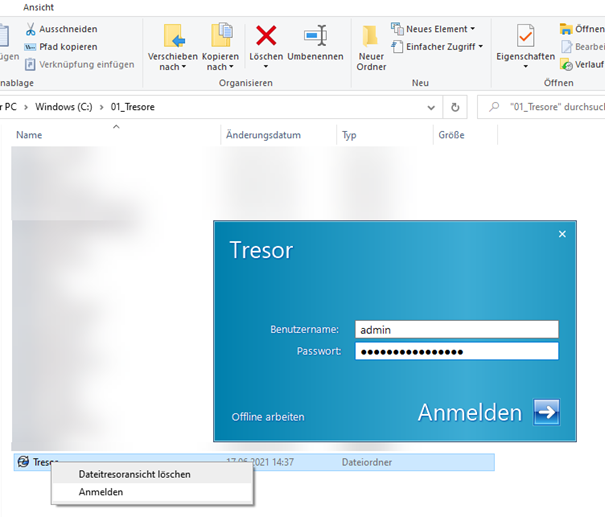Expand the Neues Element dropdown
Screen dimensions: 605x517
point(473,29)
